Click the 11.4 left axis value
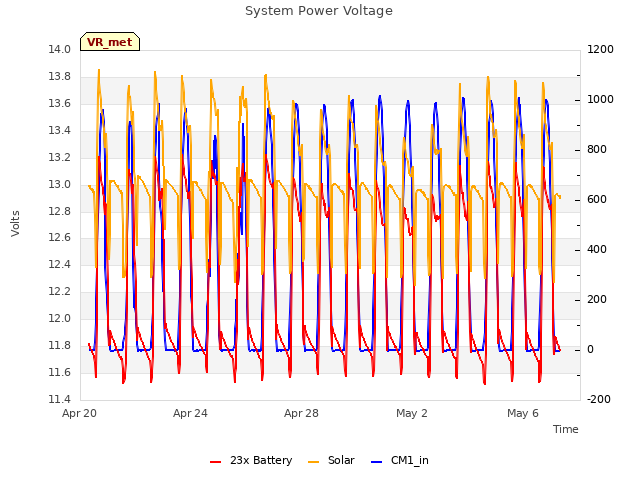This screenshot has width=640, height=480. click(x=60, y=400)
